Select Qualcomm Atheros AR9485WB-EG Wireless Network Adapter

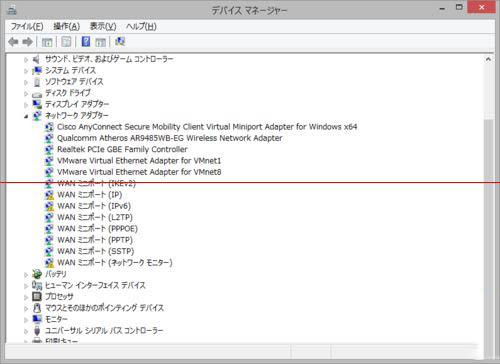[x=170, y=138]
